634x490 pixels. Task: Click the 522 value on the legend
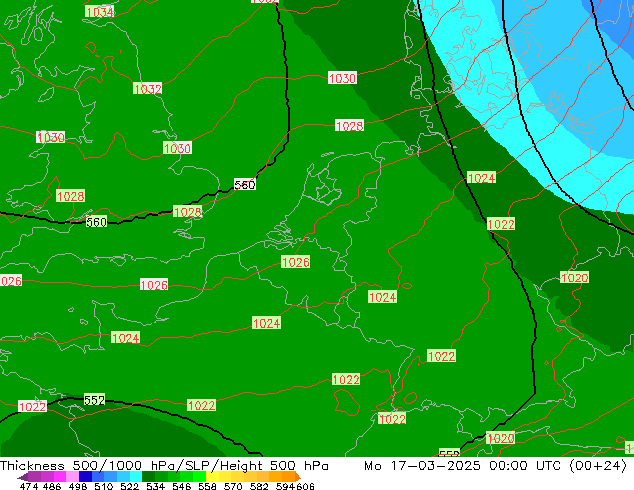pos(129,486)
